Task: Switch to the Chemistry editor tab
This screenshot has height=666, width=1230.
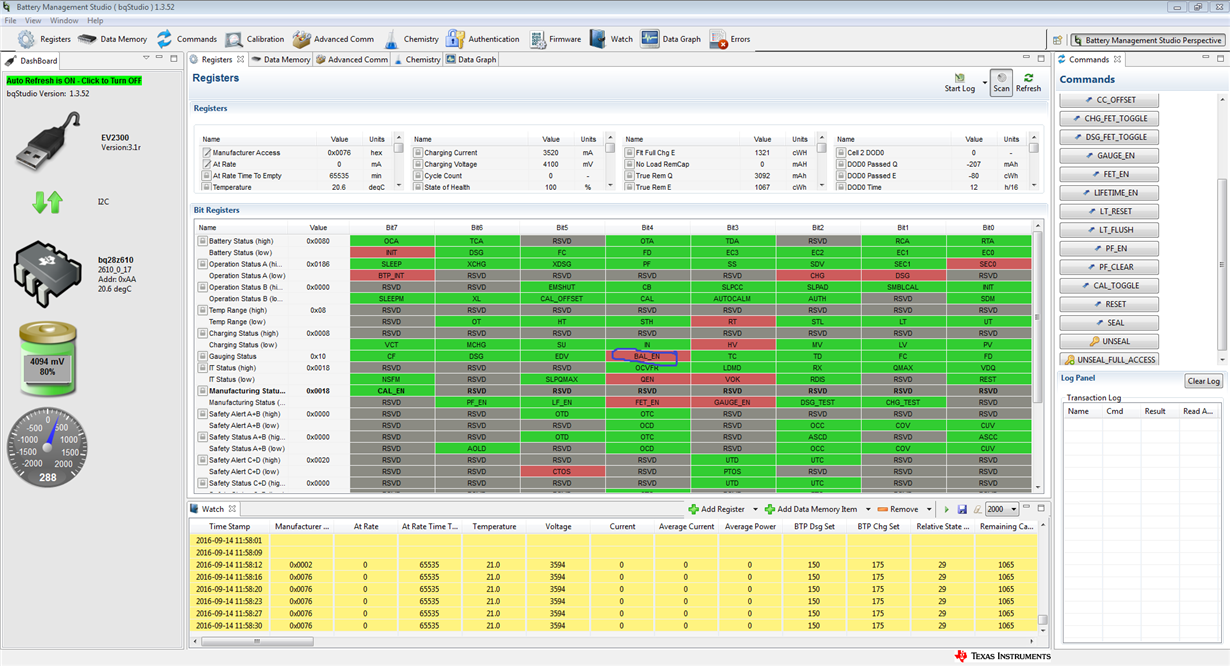Action: tap(417, 60)
